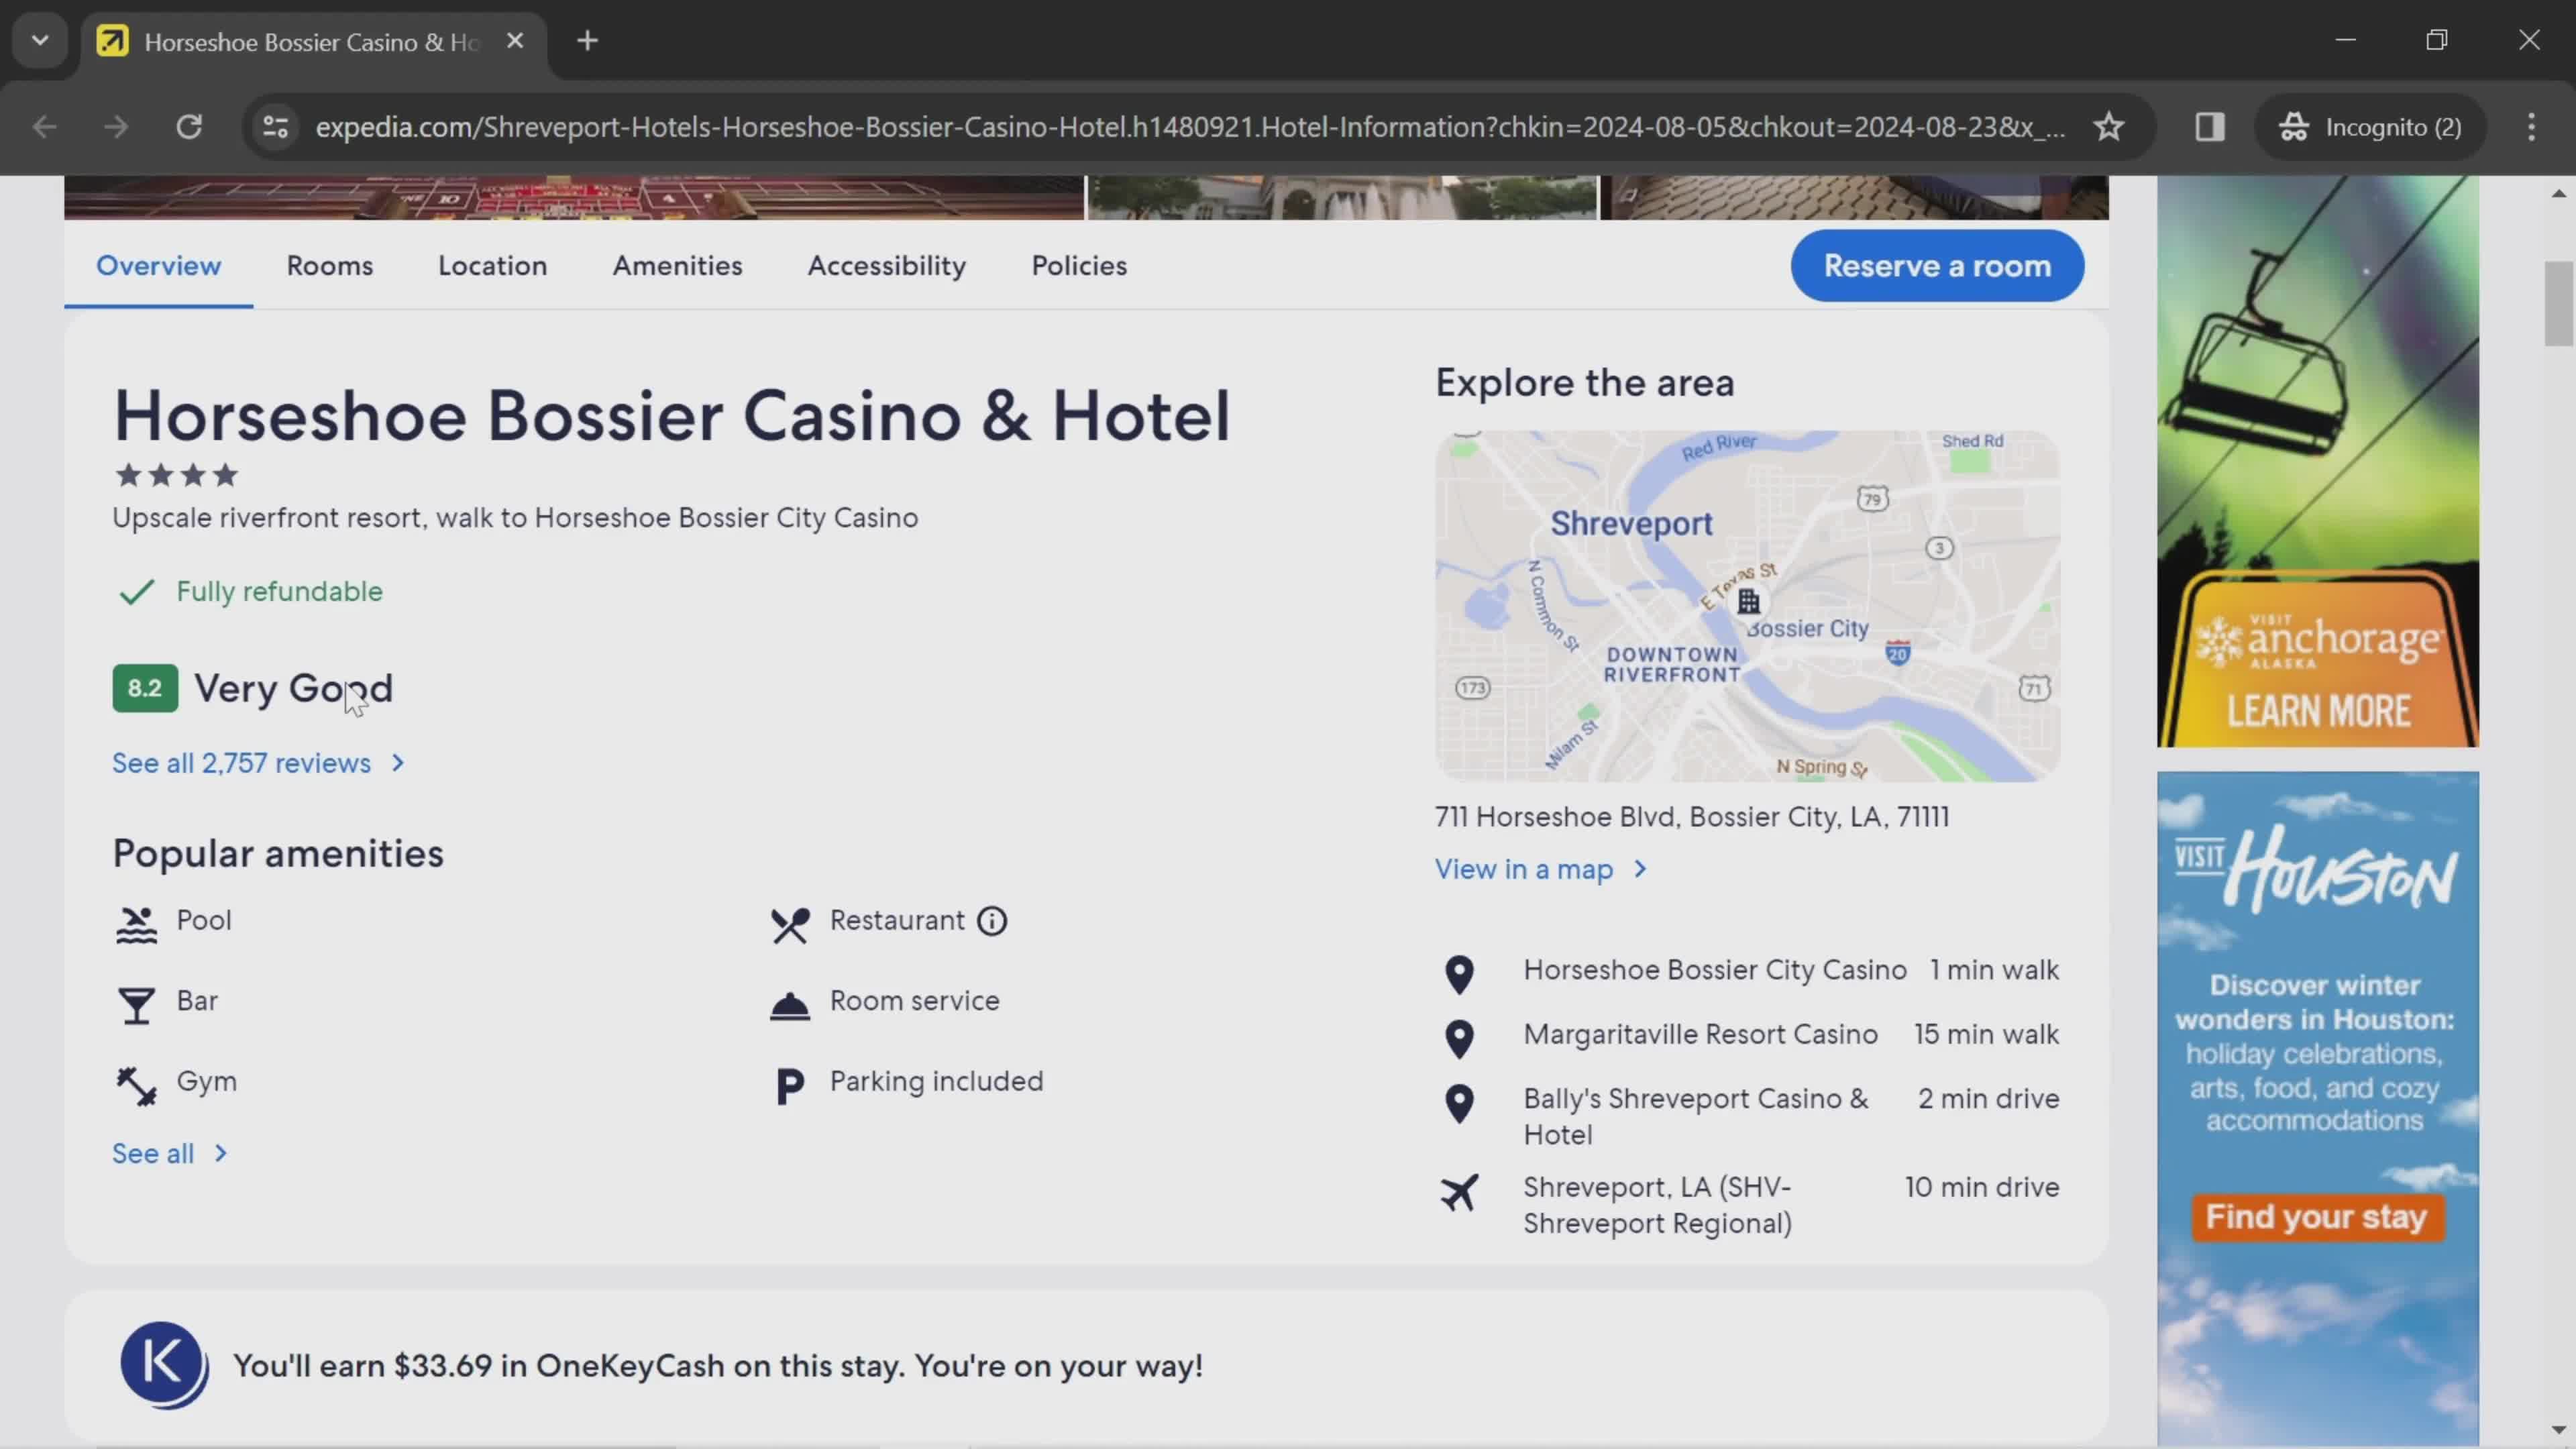The width and height of the screenshot is (2576, 1449).
Task: Click the Parking included P icon
Action: pyautogui.click(x=789, y=1086)
